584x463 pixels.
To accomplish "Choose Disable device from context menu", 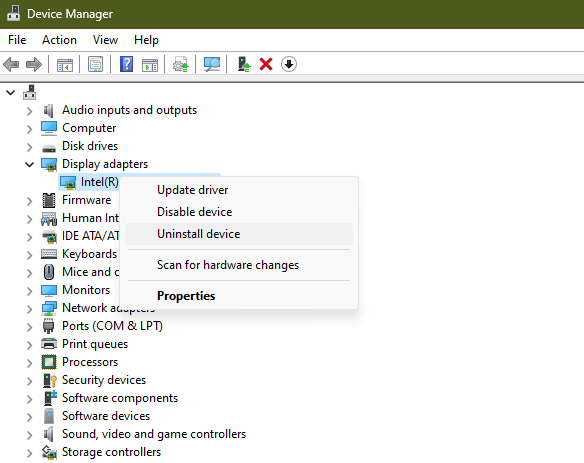I will pyautogui.click(x=239, y=212).
